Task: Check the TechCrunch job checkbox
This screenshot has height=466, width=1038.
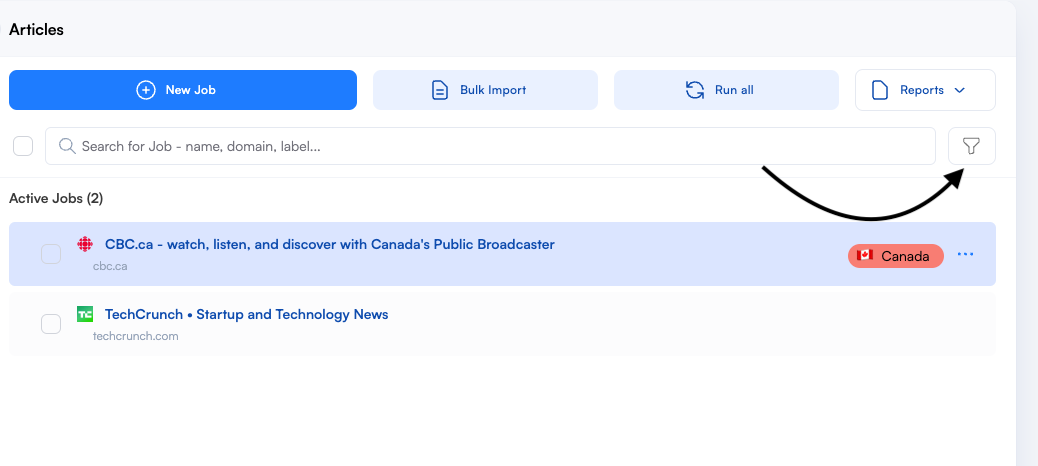Action: (x=51, y=324)
